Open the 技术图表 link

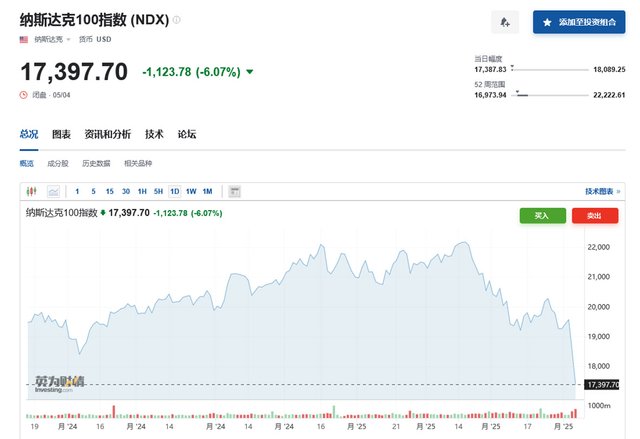[602, 191]
